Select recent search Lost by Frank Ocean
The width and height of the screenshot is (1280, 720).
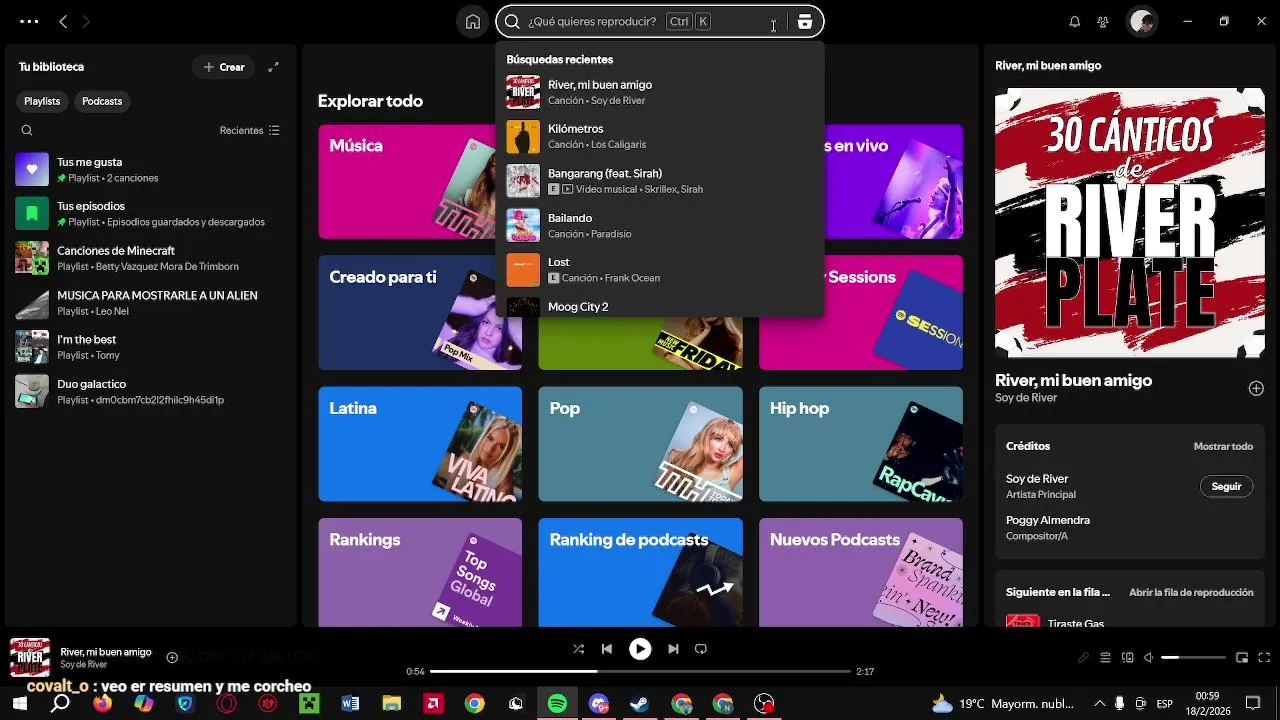click(659, 269)
